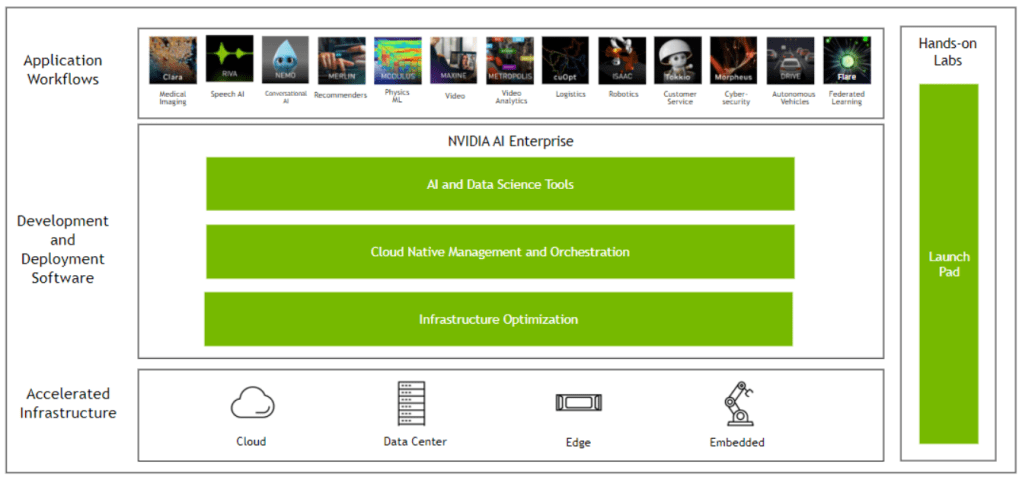The height and width of the screenshot is (480, 1022).
Task: Select the MODULUS Physics ML tile
Action: 397,60
